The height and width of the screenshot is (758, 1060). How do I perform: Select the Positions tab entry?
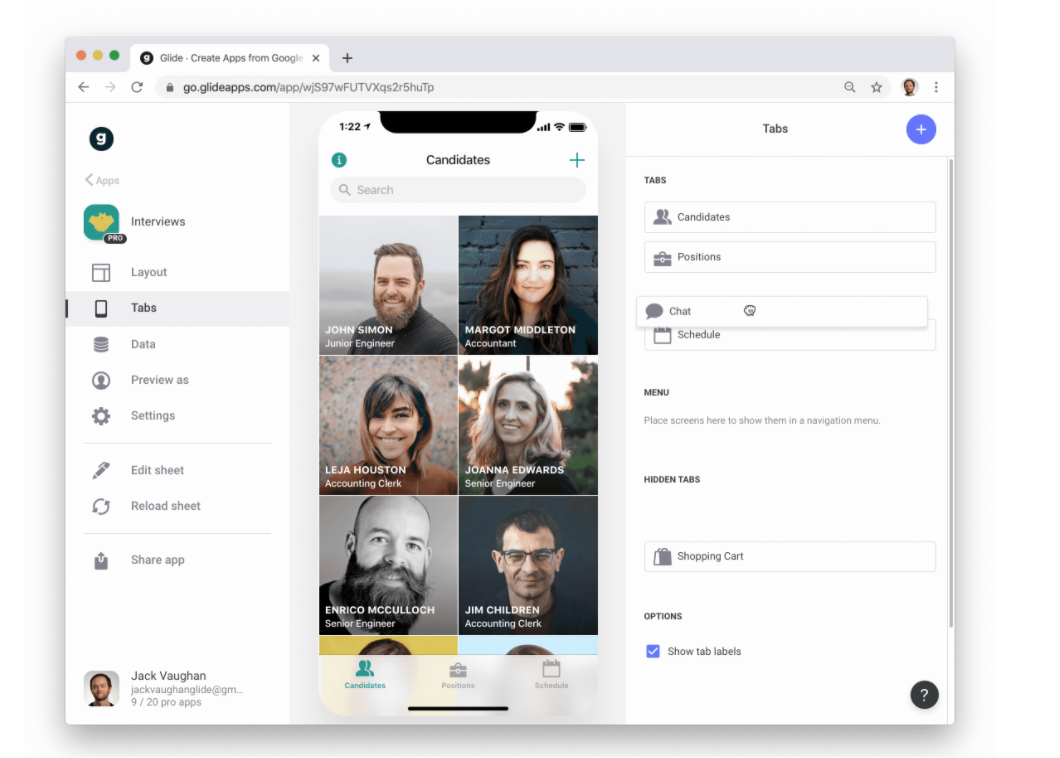pyautogui.click(x=790, y=257)
